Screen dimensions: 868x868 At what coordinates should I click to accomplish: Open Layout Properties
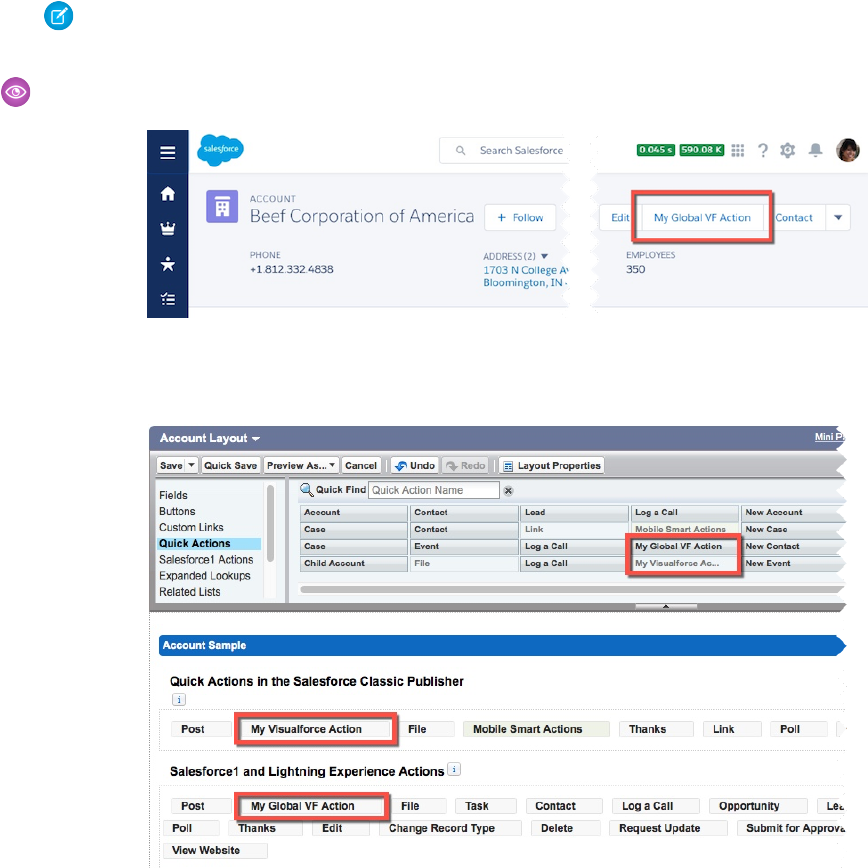[551, 466]
